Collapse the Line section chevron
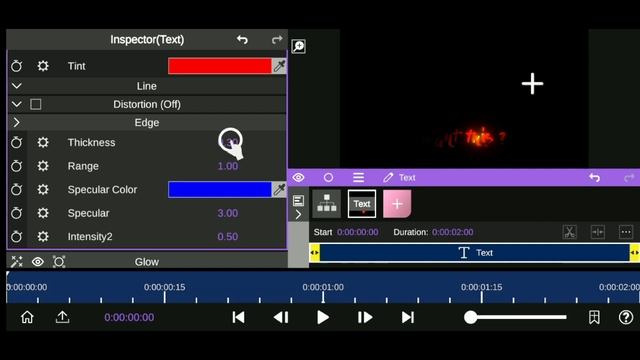 (x=16, y=86)
